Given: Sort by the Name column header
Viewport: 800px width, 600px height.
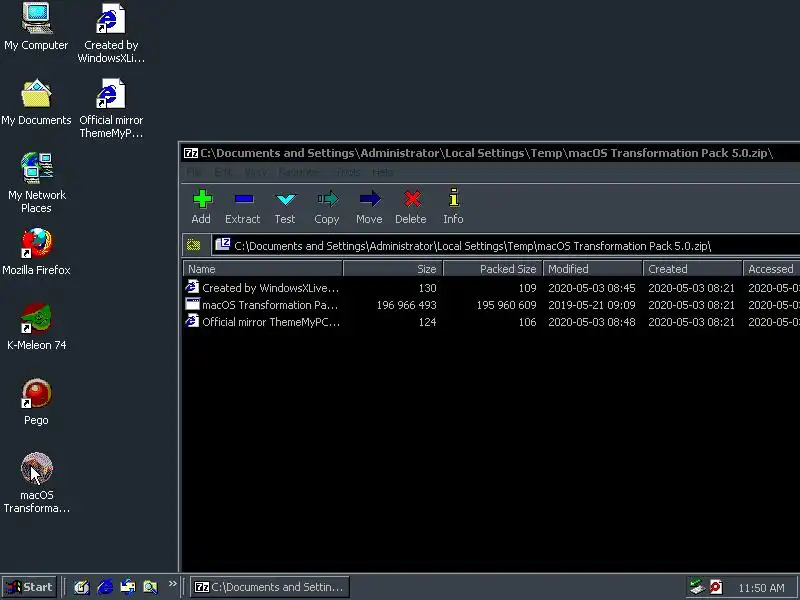Looking at the screenshot, I should (262, 269).
